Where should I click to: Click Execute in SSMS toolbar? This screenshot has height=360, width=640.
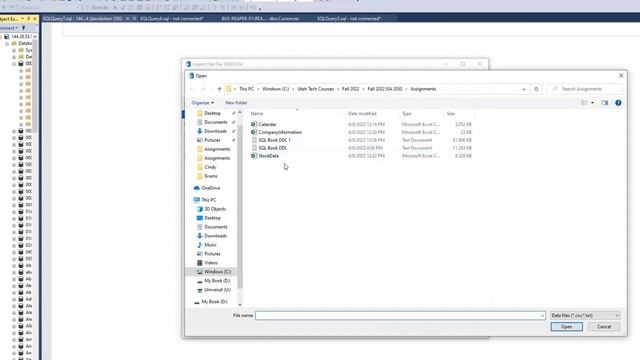[x=97, y=7]
